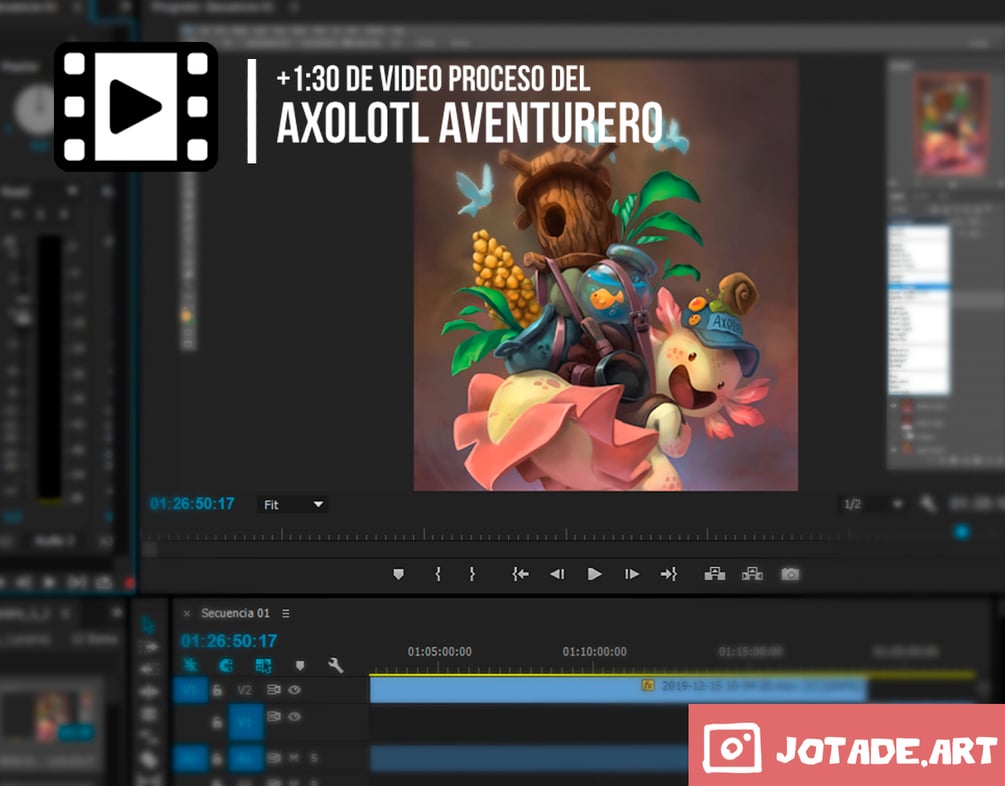Viewport: 1005px width, 786px height.
Task: Step back one frame
Action: pos(557,574)
